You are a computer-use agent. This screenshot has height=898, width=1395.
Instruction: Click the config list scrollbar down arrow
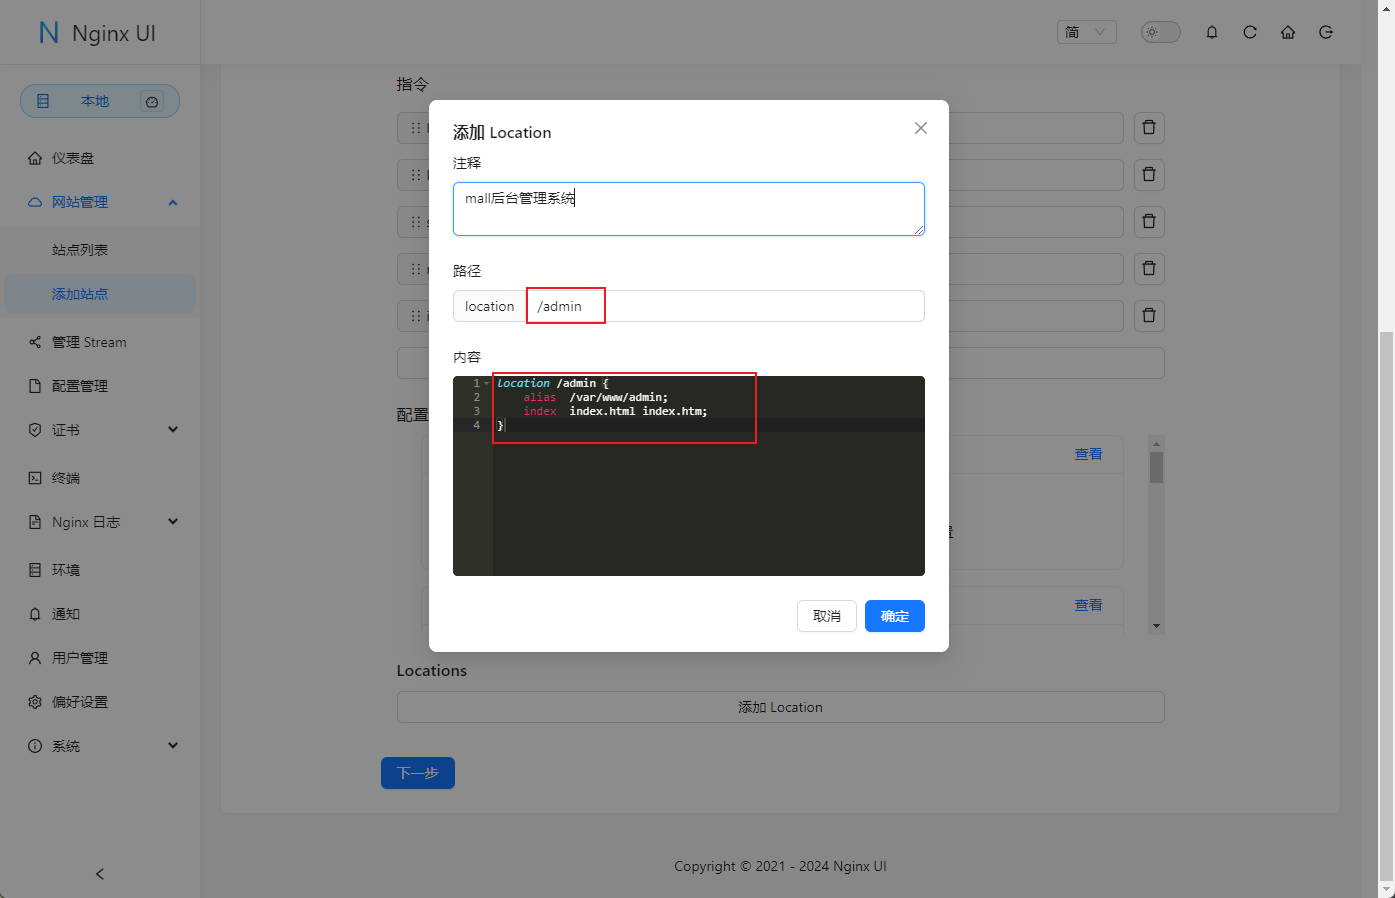(1156, 626)
